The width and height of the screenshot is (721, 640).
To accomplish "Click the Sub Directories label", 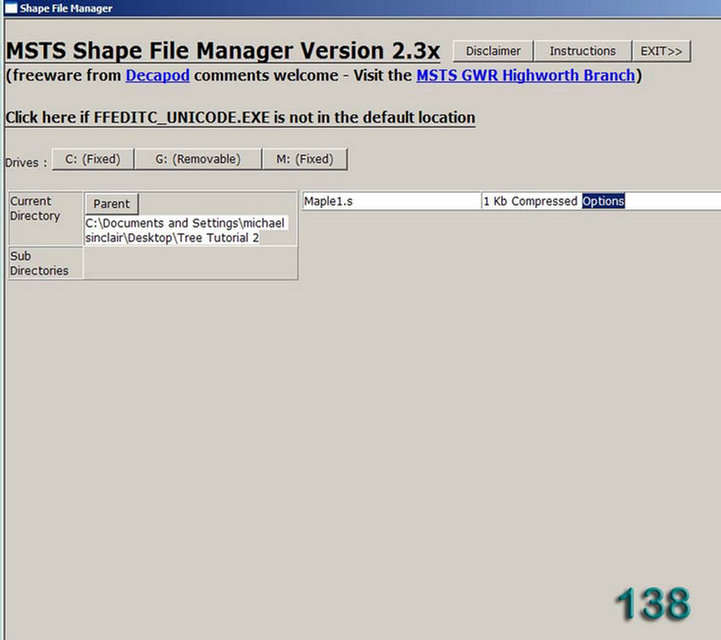I will coord(39,263).
